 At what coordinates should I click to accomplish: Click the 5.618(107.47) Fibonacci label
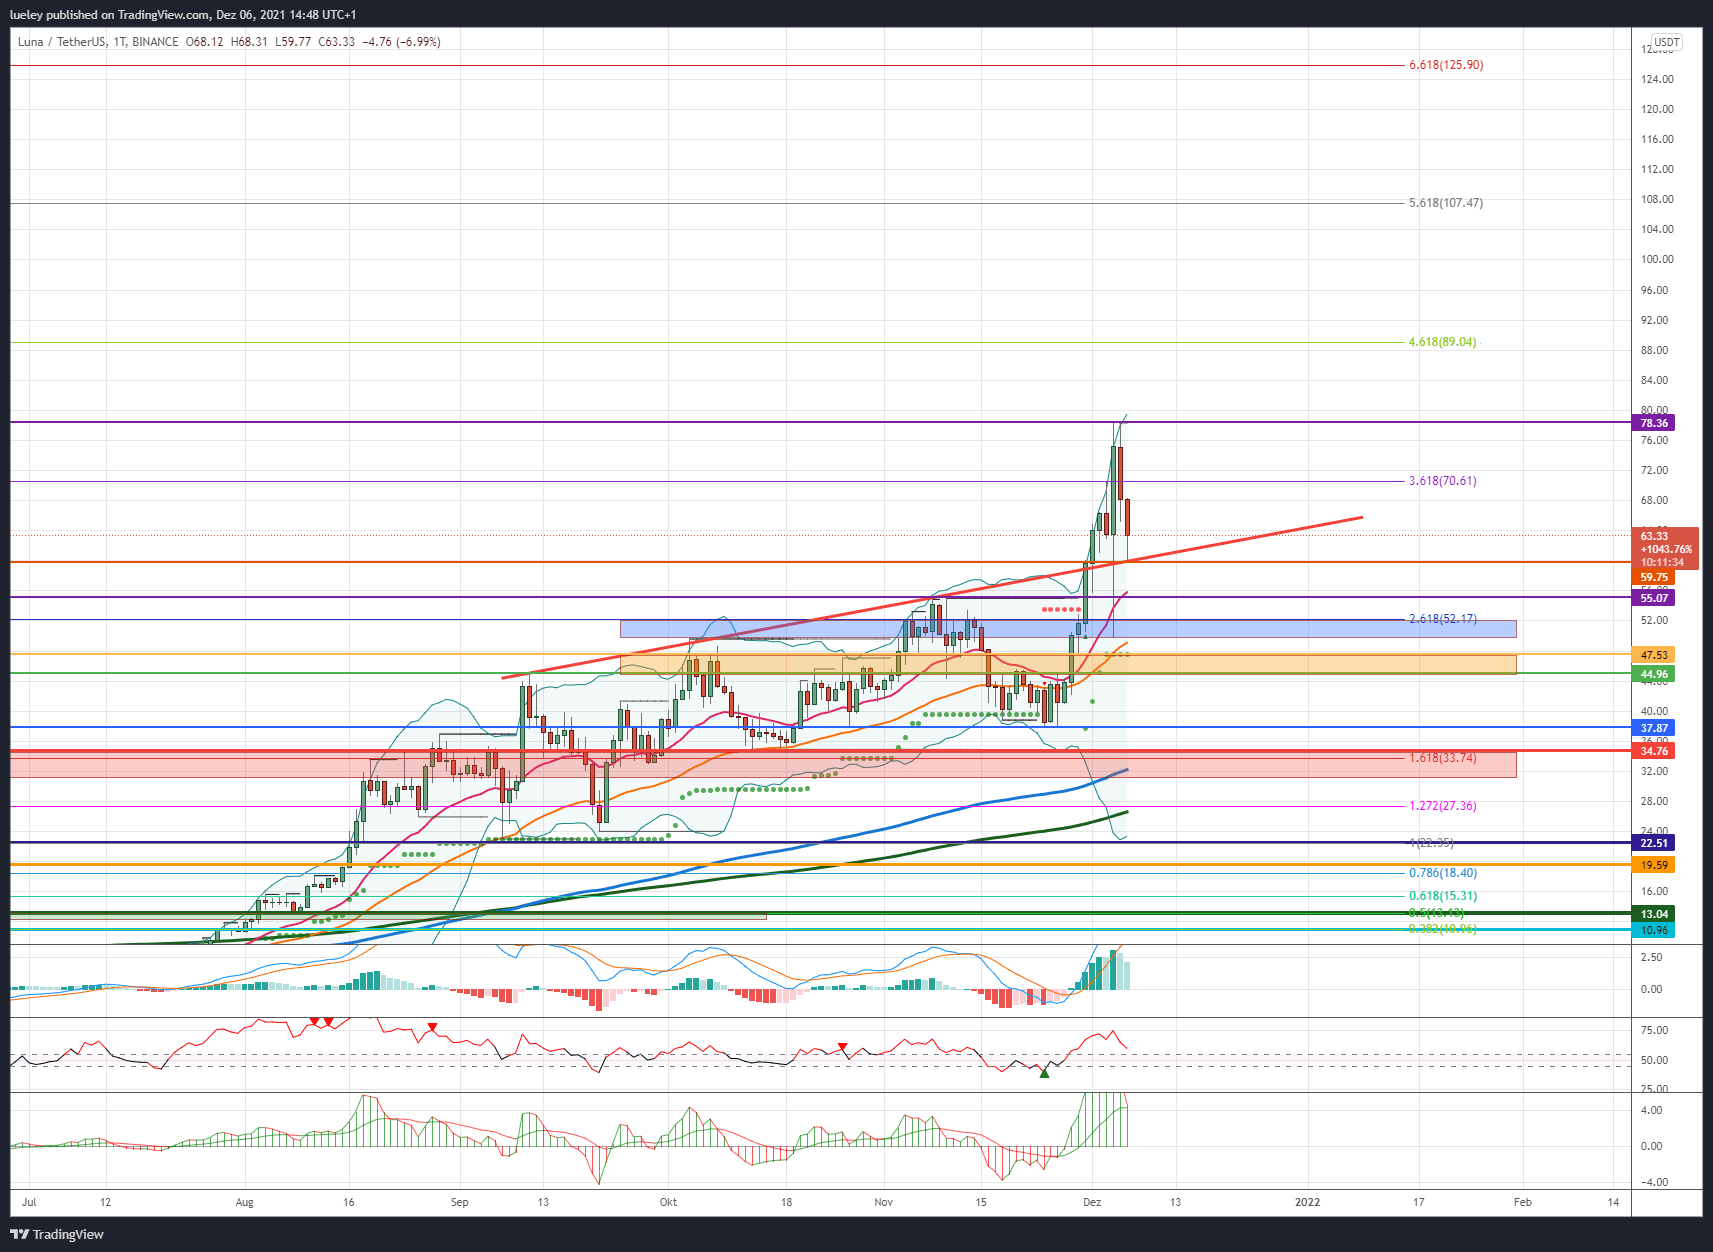click(x=1446, y=203)
